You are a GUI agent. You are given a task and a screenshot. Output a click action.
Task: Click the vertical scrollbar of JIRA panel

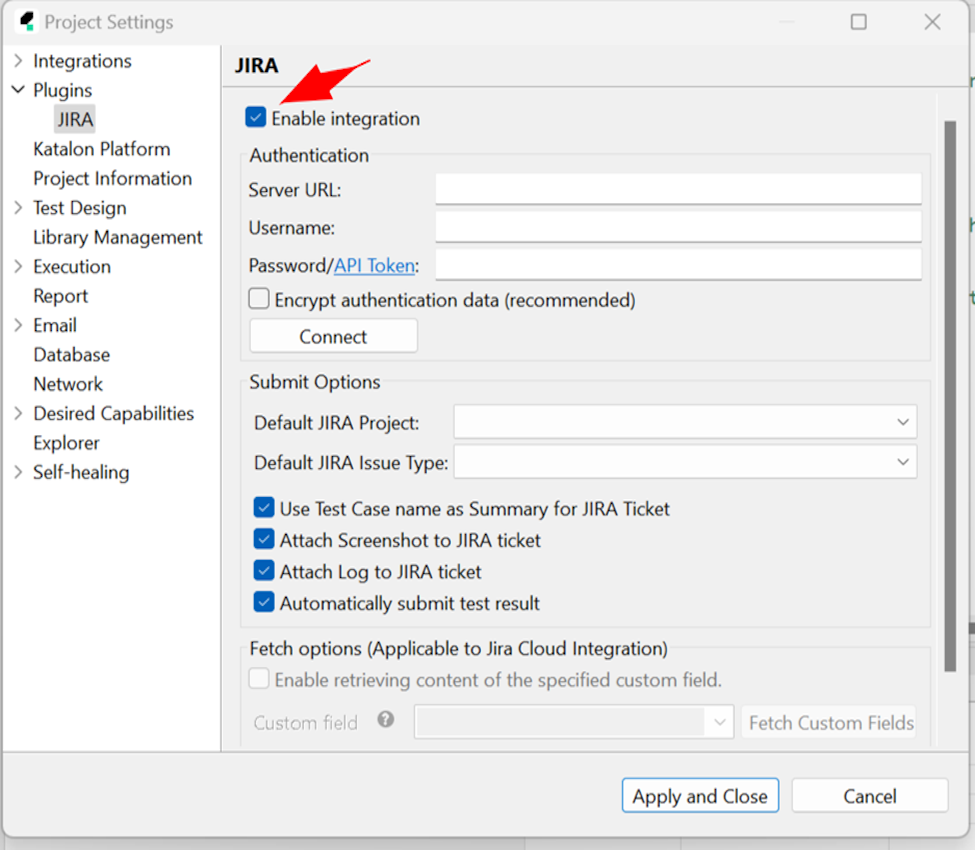point(950,396)
